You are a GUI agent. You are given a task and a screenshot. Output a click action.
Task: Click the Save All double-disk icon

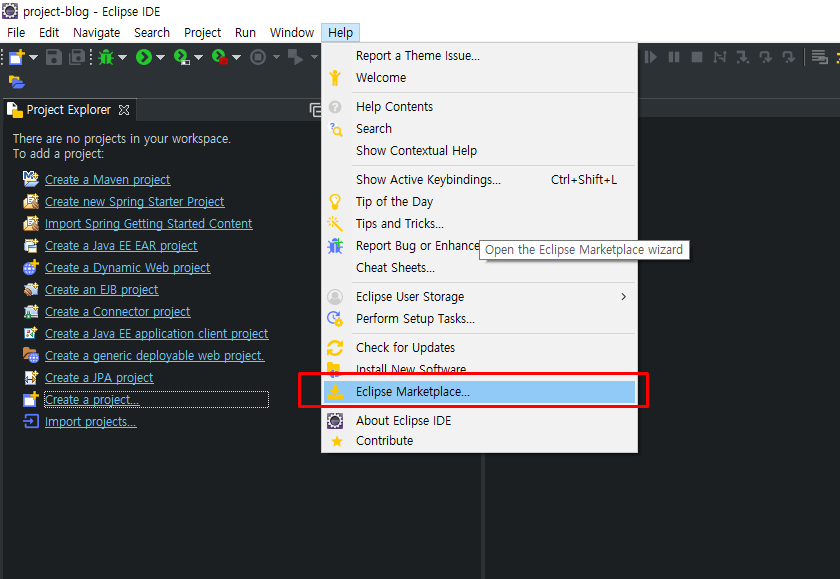[x=77, y=57]
